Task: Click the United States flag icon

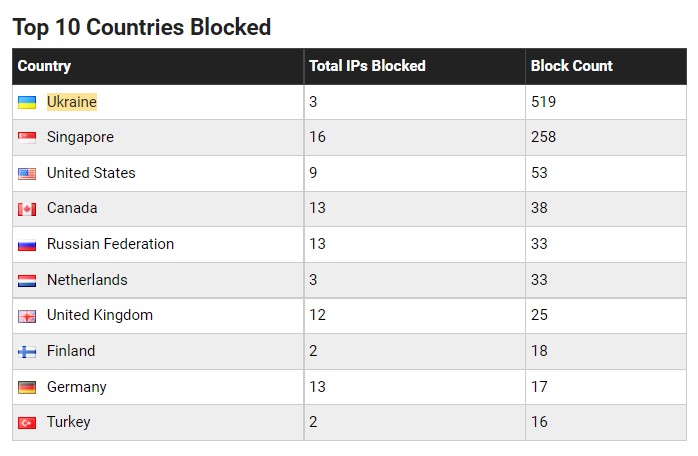Action: coord(27,173)
